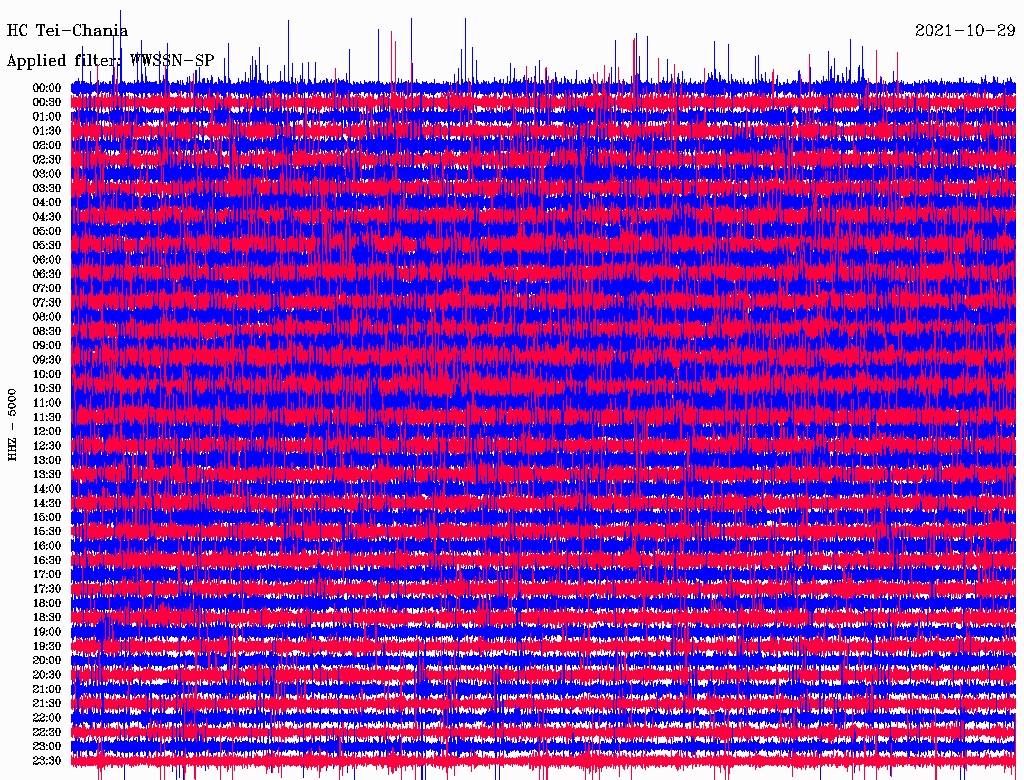1024x780 pixels.
Task: Select the 18:00 time label
Action: pyautogui.click(x=47, y=604)
